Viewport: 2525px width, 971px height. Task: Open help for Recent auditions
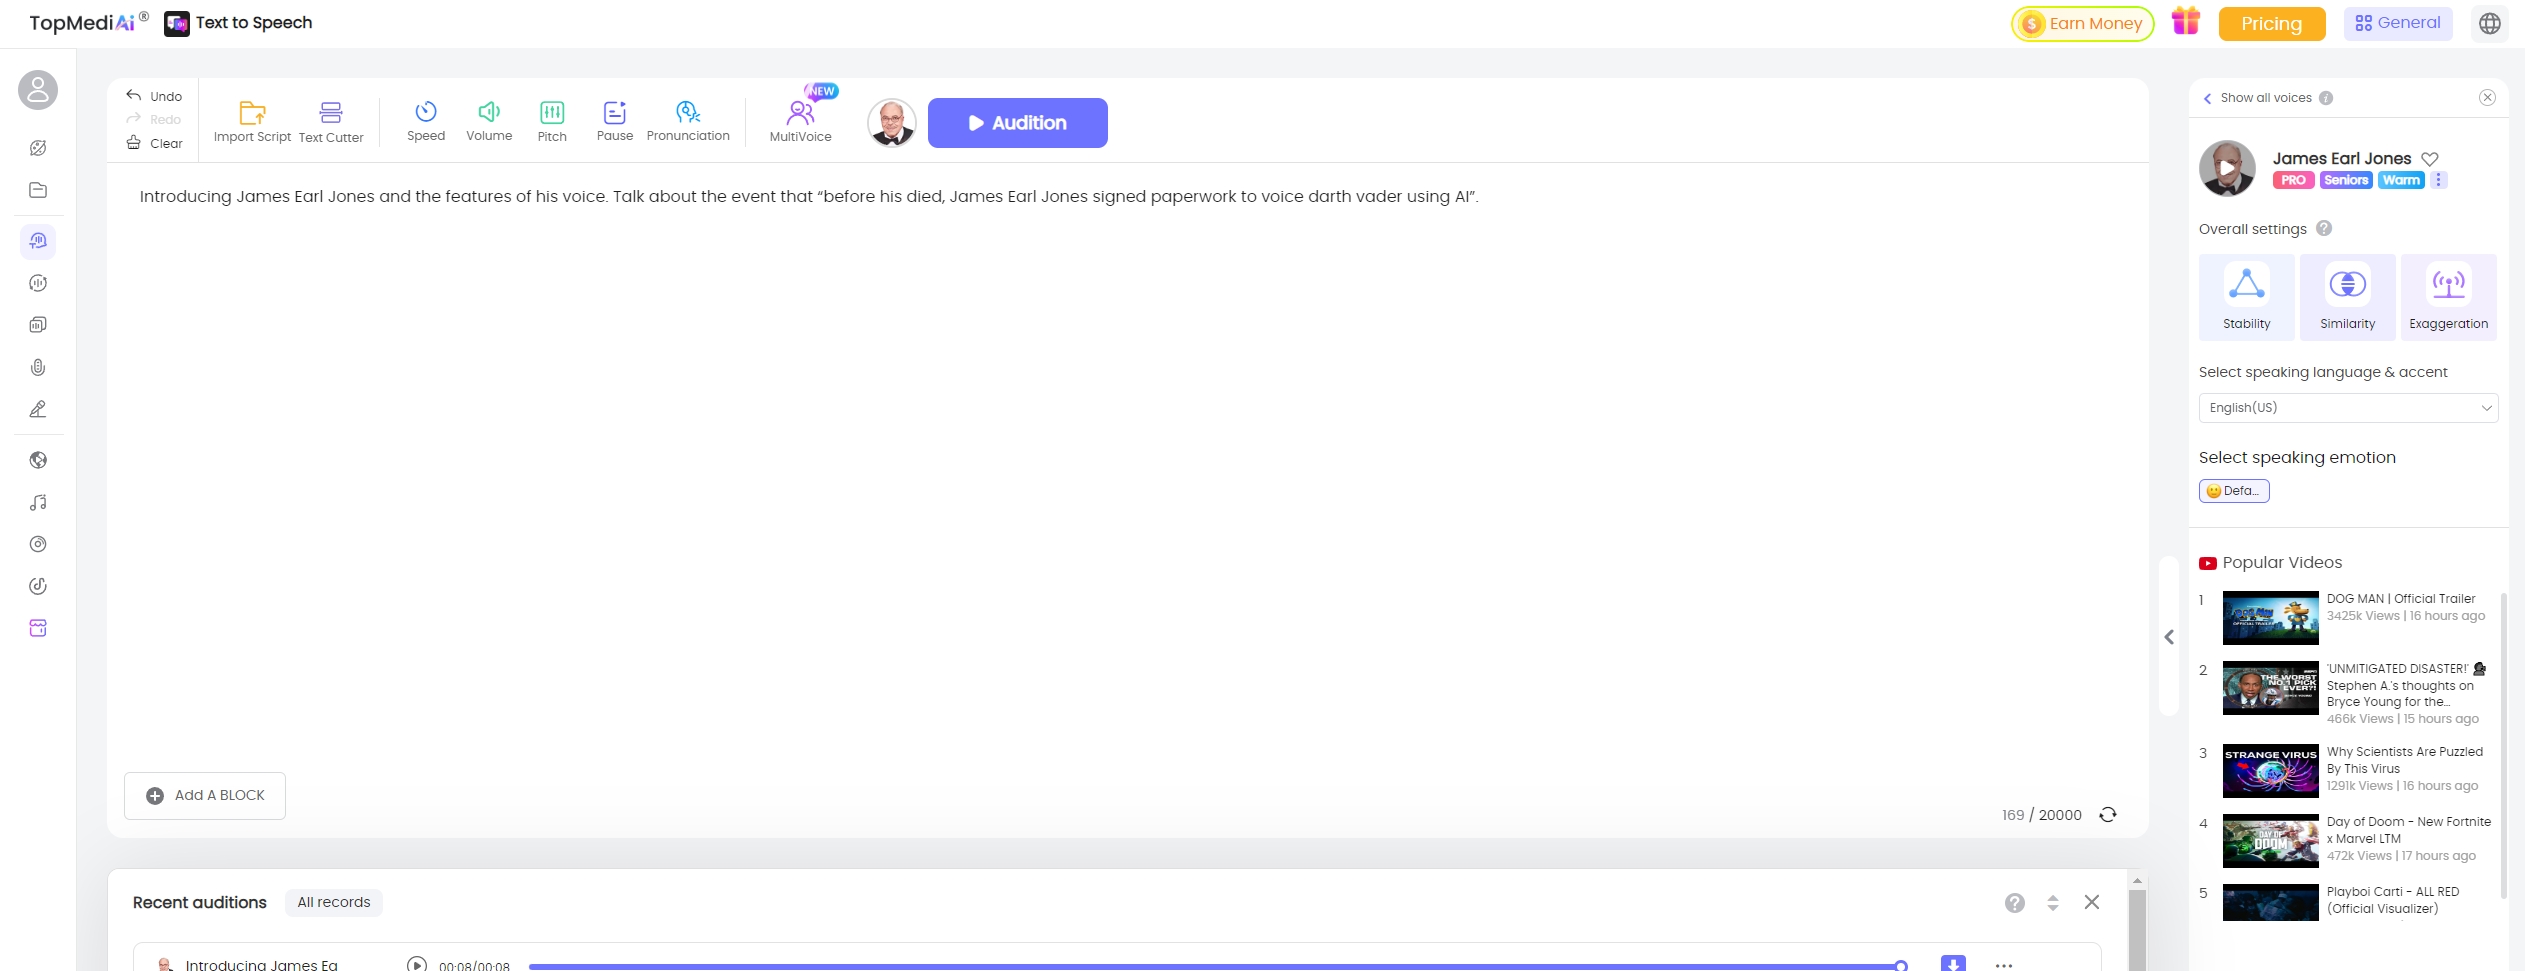click(x=2015, y=903)
